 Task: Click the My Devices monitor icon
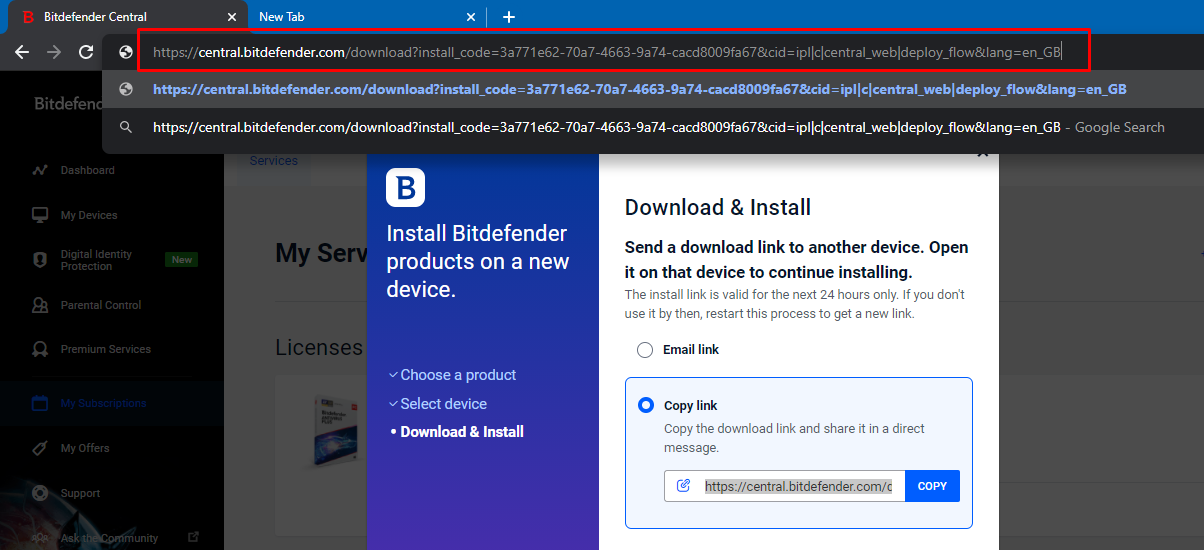pos(40,215)
